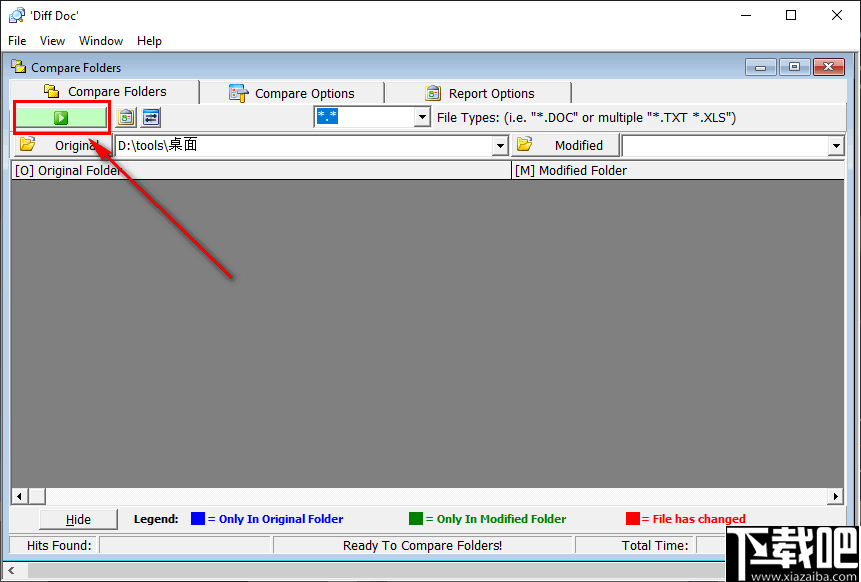Click the bottom window scrollbar left arrow
The height and width of the screenshot is (582, 861).
click(12, 570)
